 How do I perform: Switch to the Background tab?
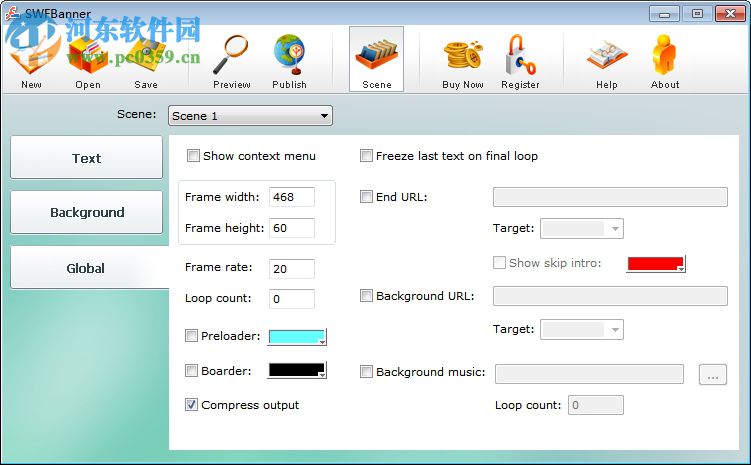pos(87,212)
